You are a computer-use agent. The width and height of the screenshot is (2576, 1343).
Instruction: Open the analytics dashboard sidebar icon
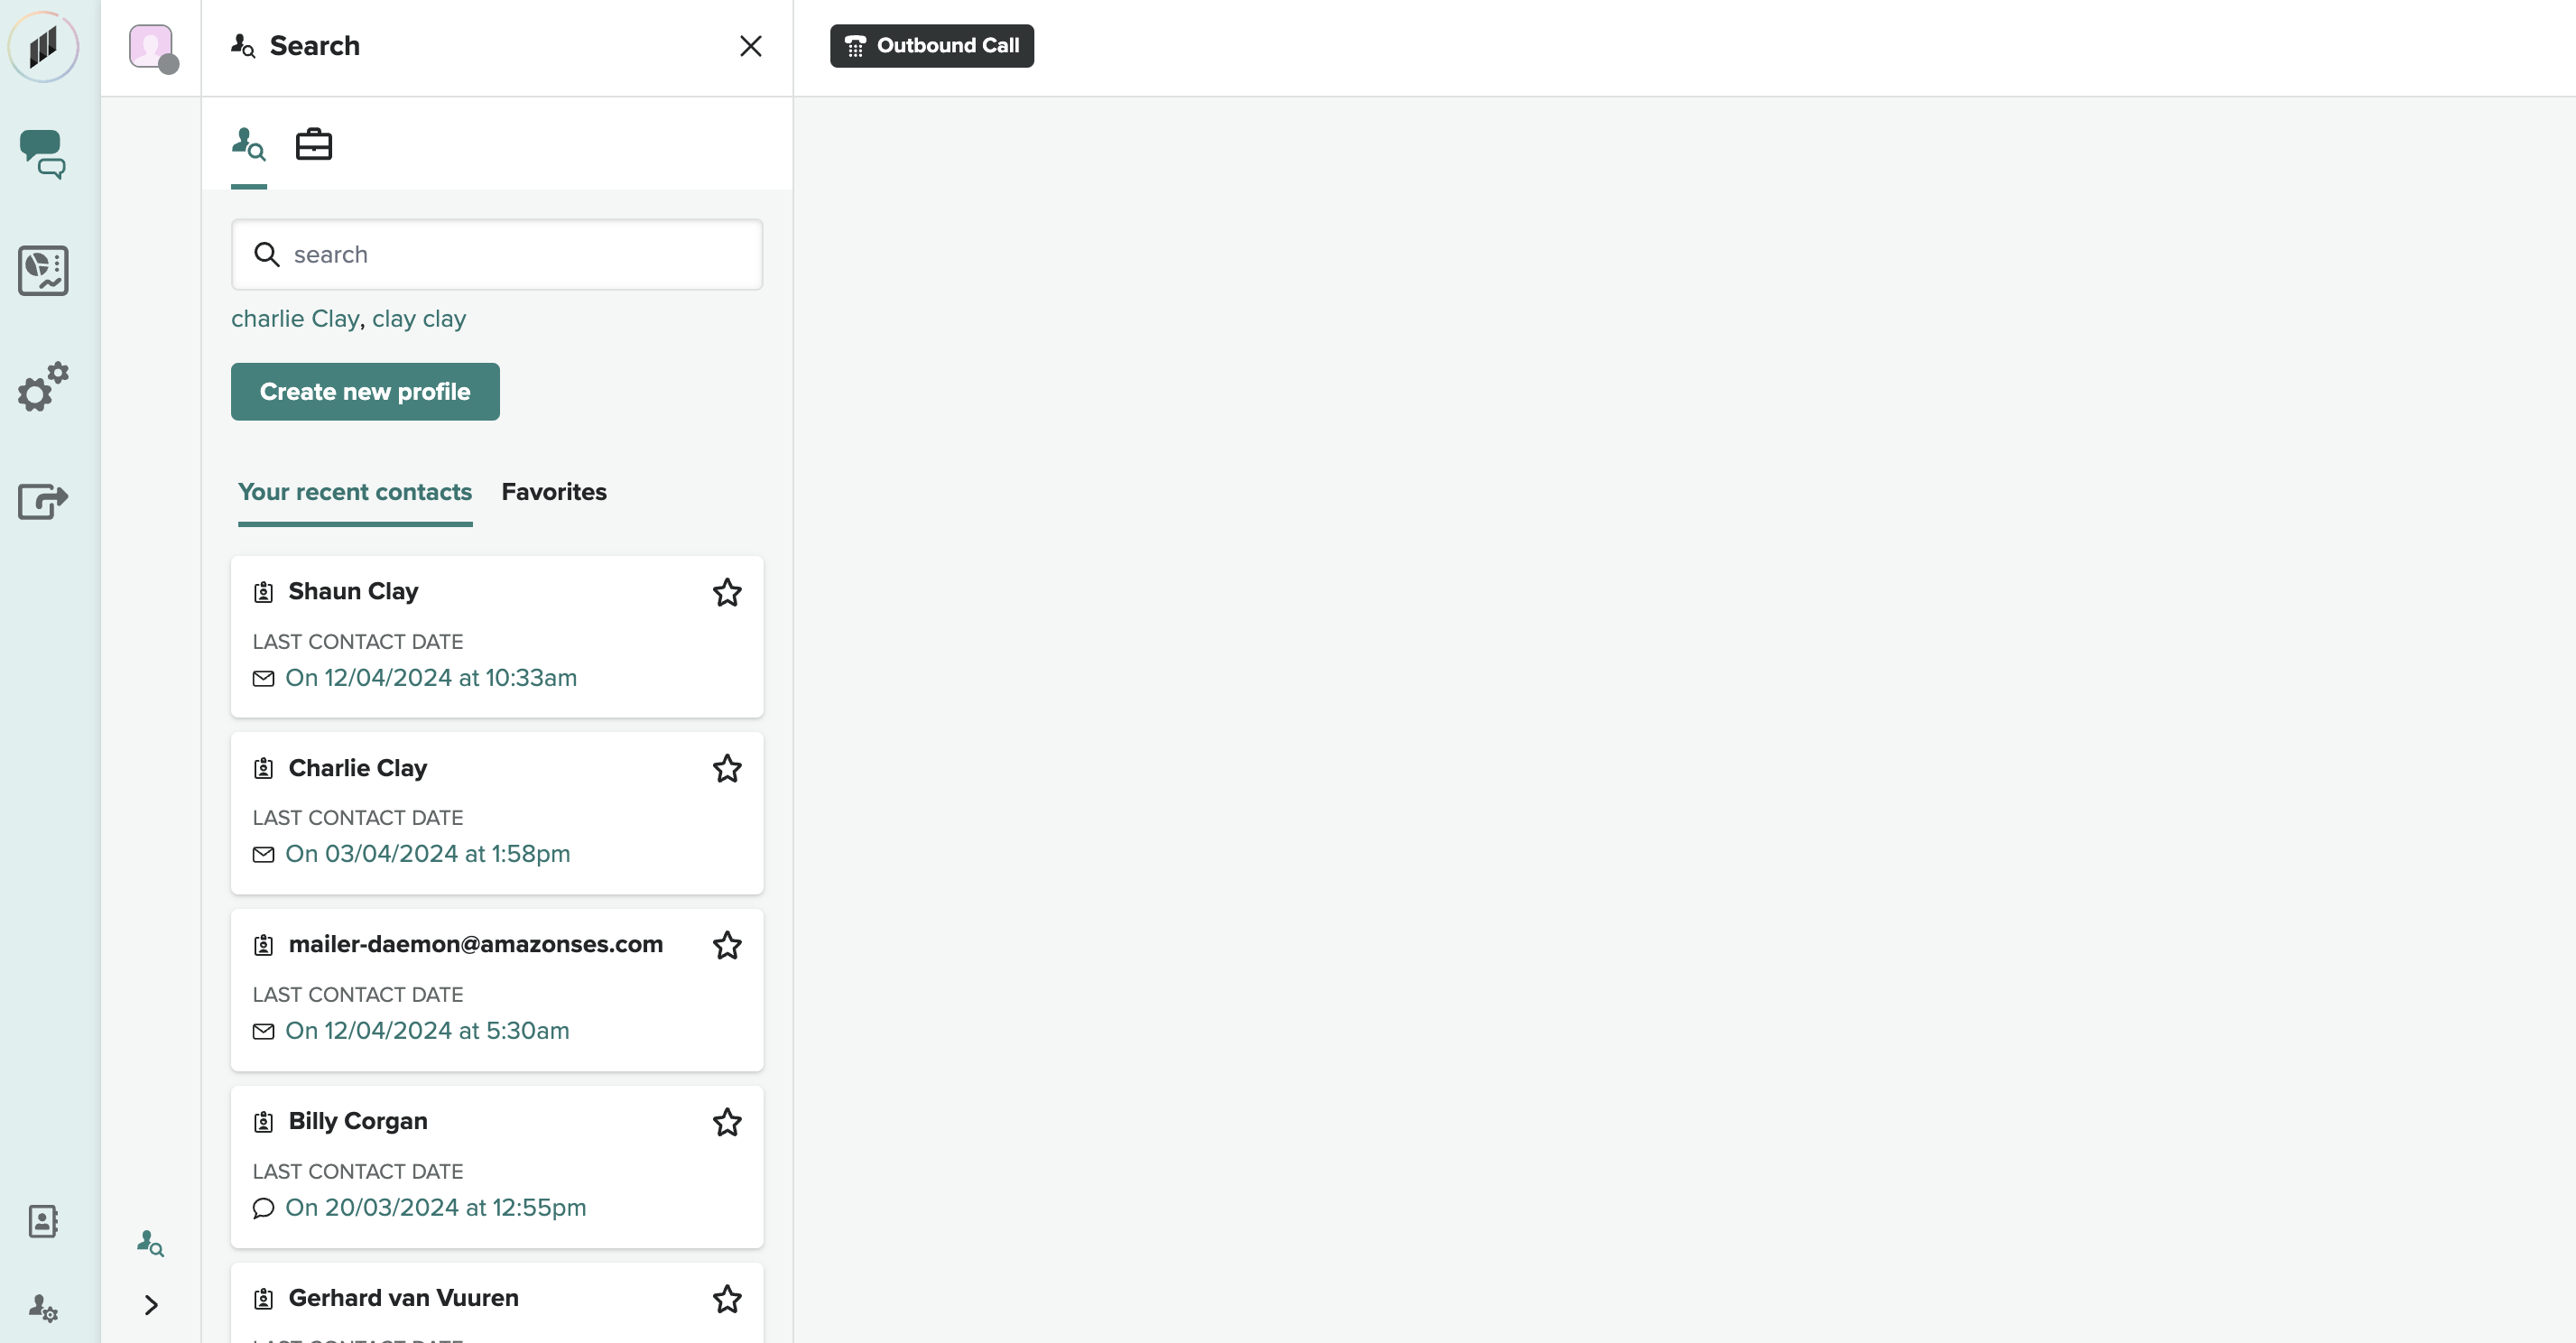point(43,270)
